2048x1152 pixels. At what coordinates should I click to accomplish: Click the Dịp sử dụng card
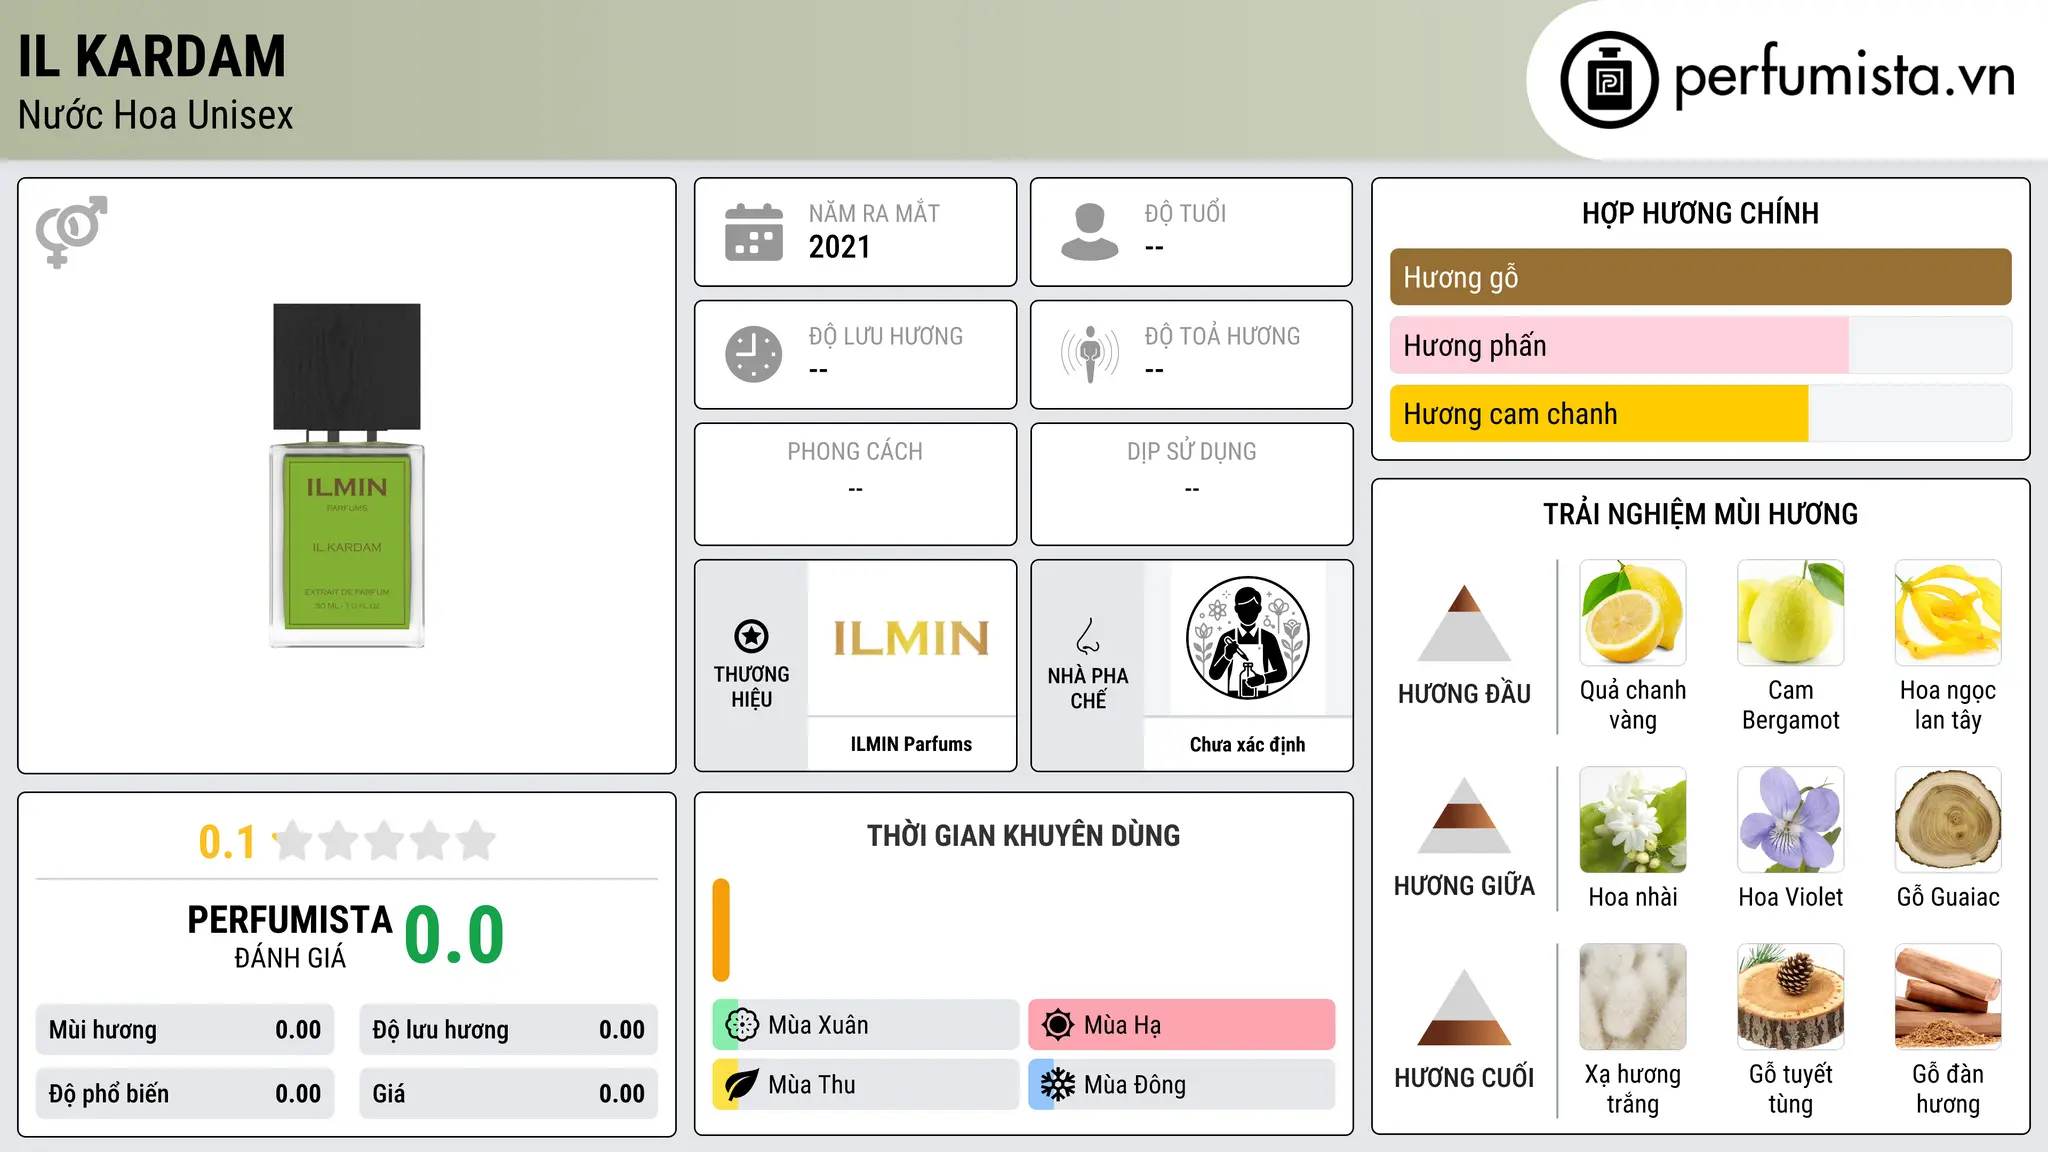coord(1191,484)
